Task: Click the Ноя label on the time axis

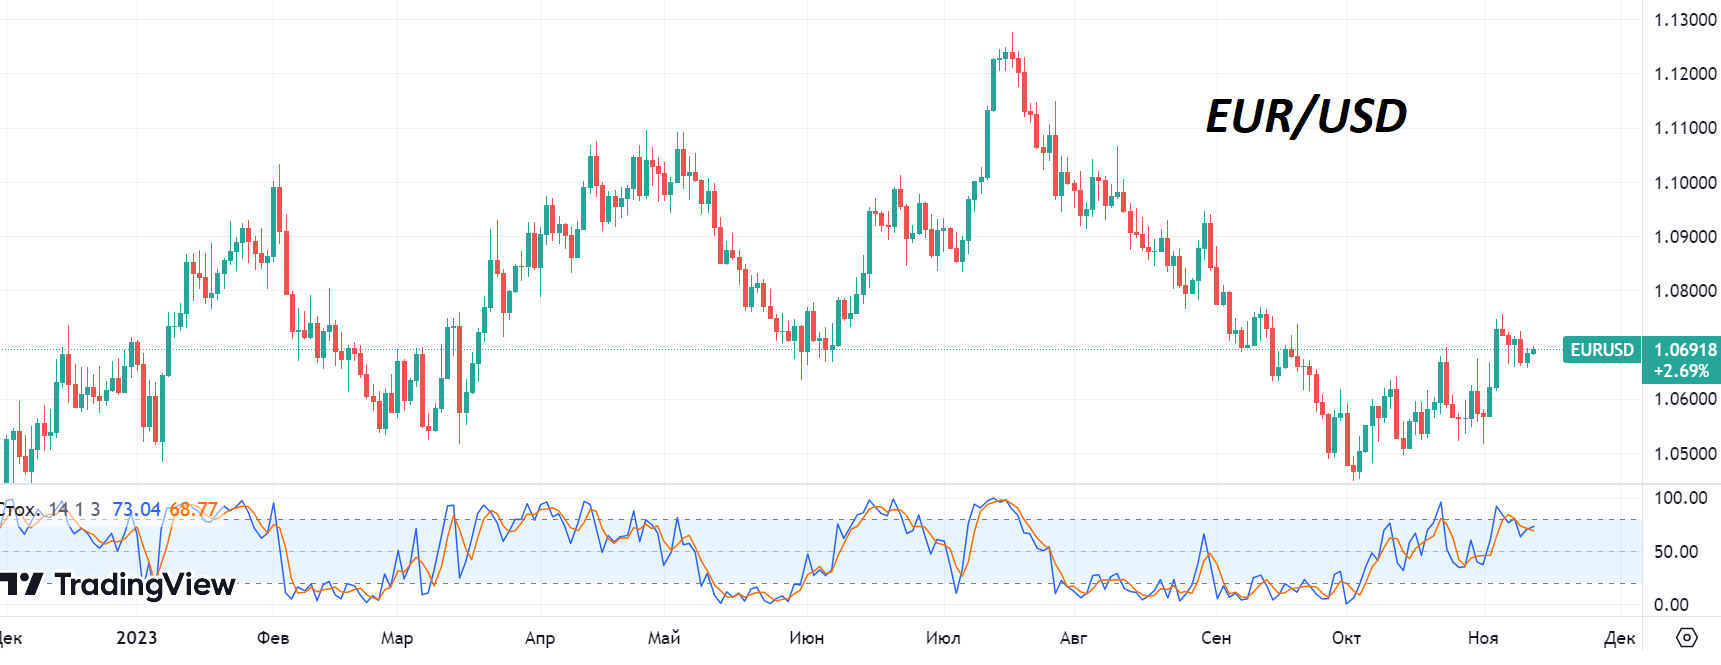Action: 1483,638
